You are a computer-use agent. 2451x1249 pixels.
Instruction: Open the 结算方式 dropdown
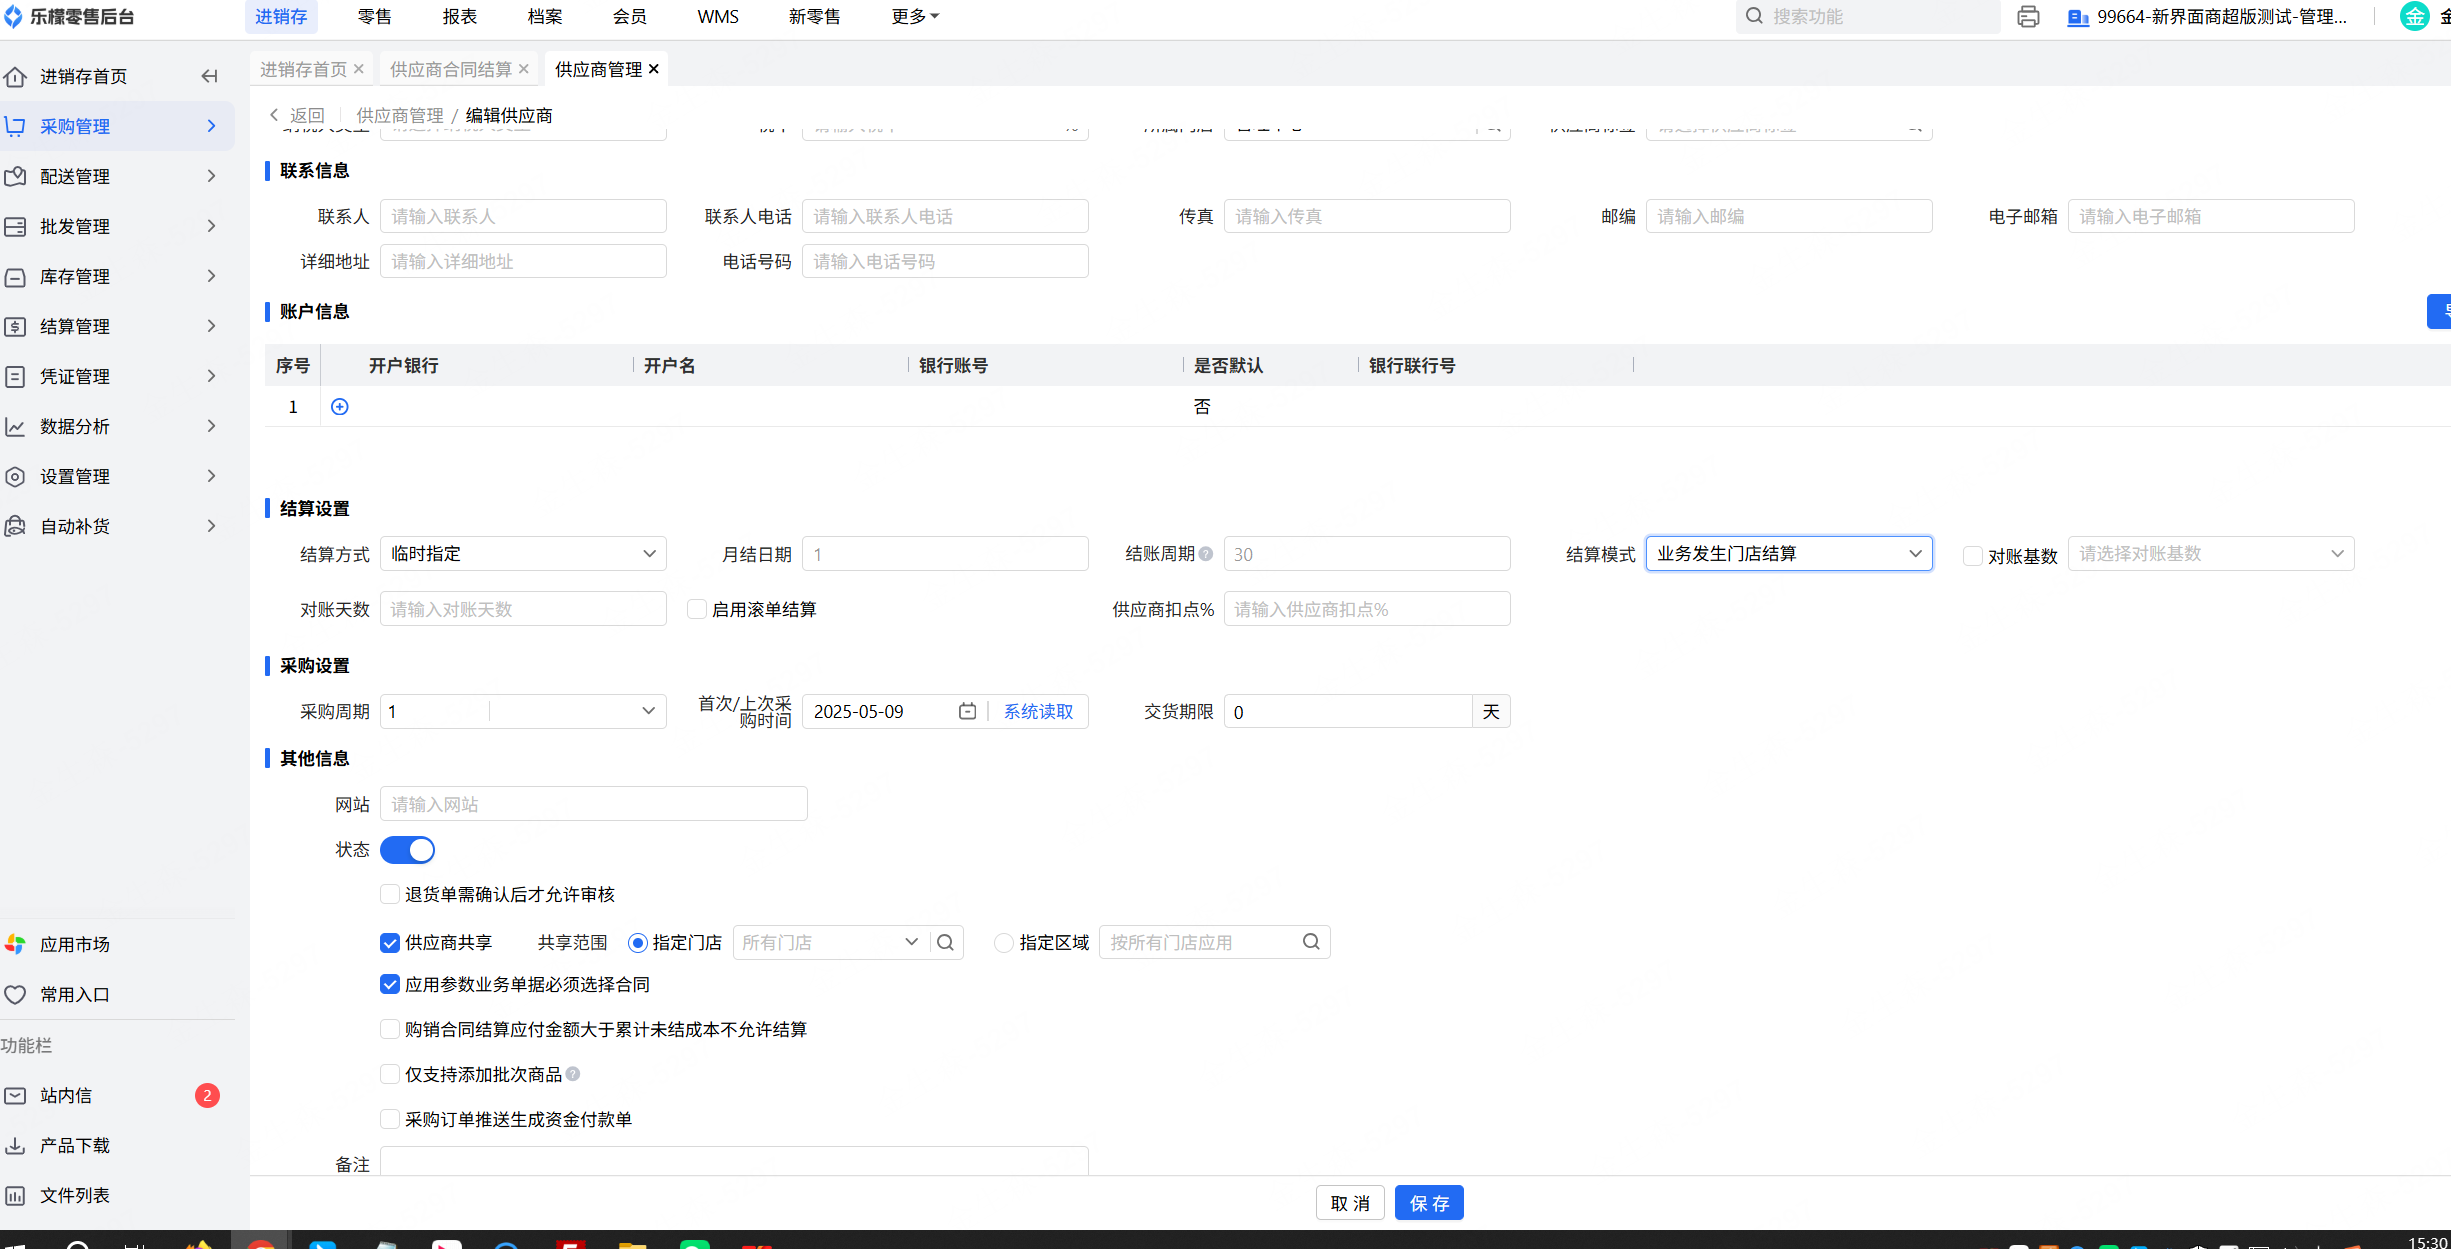523,554
